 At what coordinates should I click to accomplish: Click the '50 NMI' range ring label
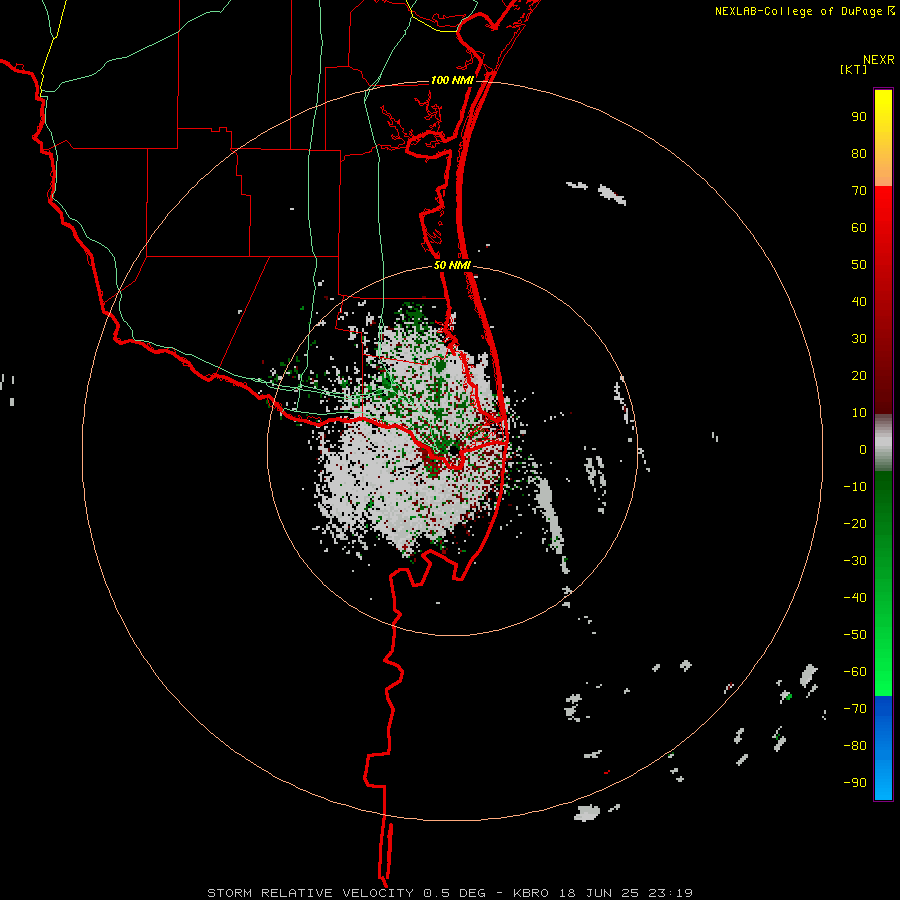point(452,265)
